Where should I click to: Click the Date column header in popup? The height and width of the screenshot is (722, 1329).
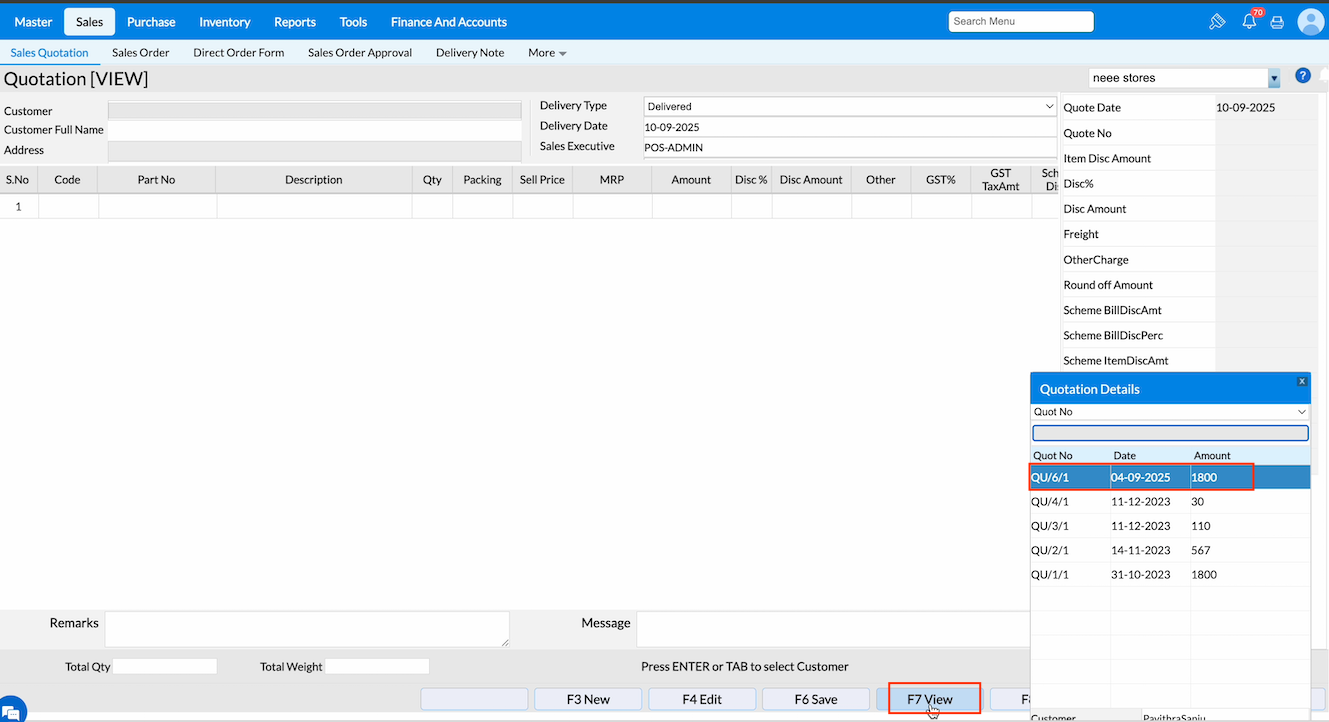pos(1124,455)
